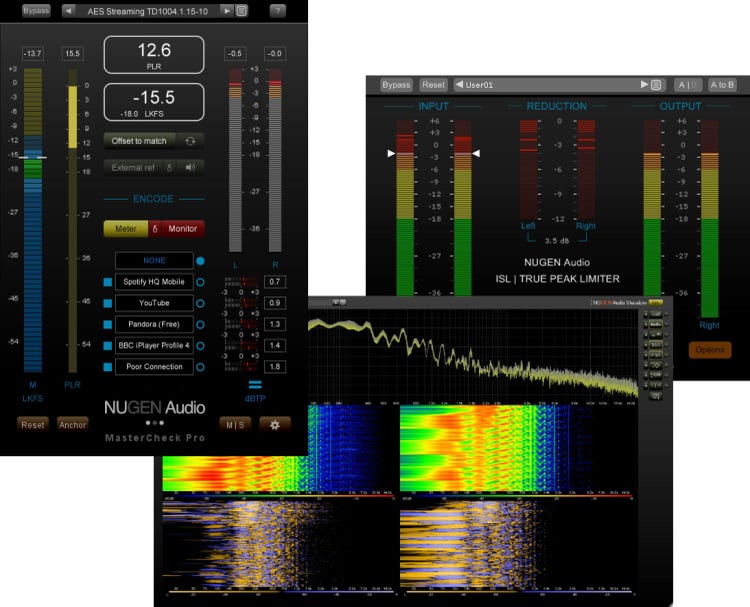Open MasterCheck settings via the gear icon
The width and height of the screenshot is (750, 607).
276,424
